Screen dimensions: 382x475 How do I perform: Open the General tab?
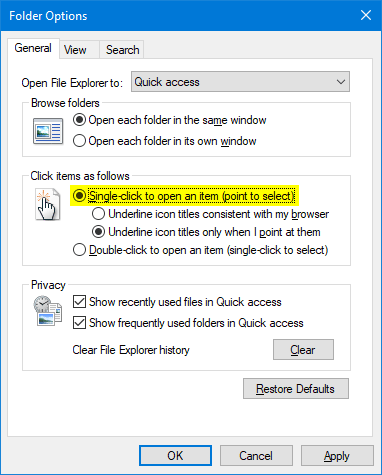[33, 48]
